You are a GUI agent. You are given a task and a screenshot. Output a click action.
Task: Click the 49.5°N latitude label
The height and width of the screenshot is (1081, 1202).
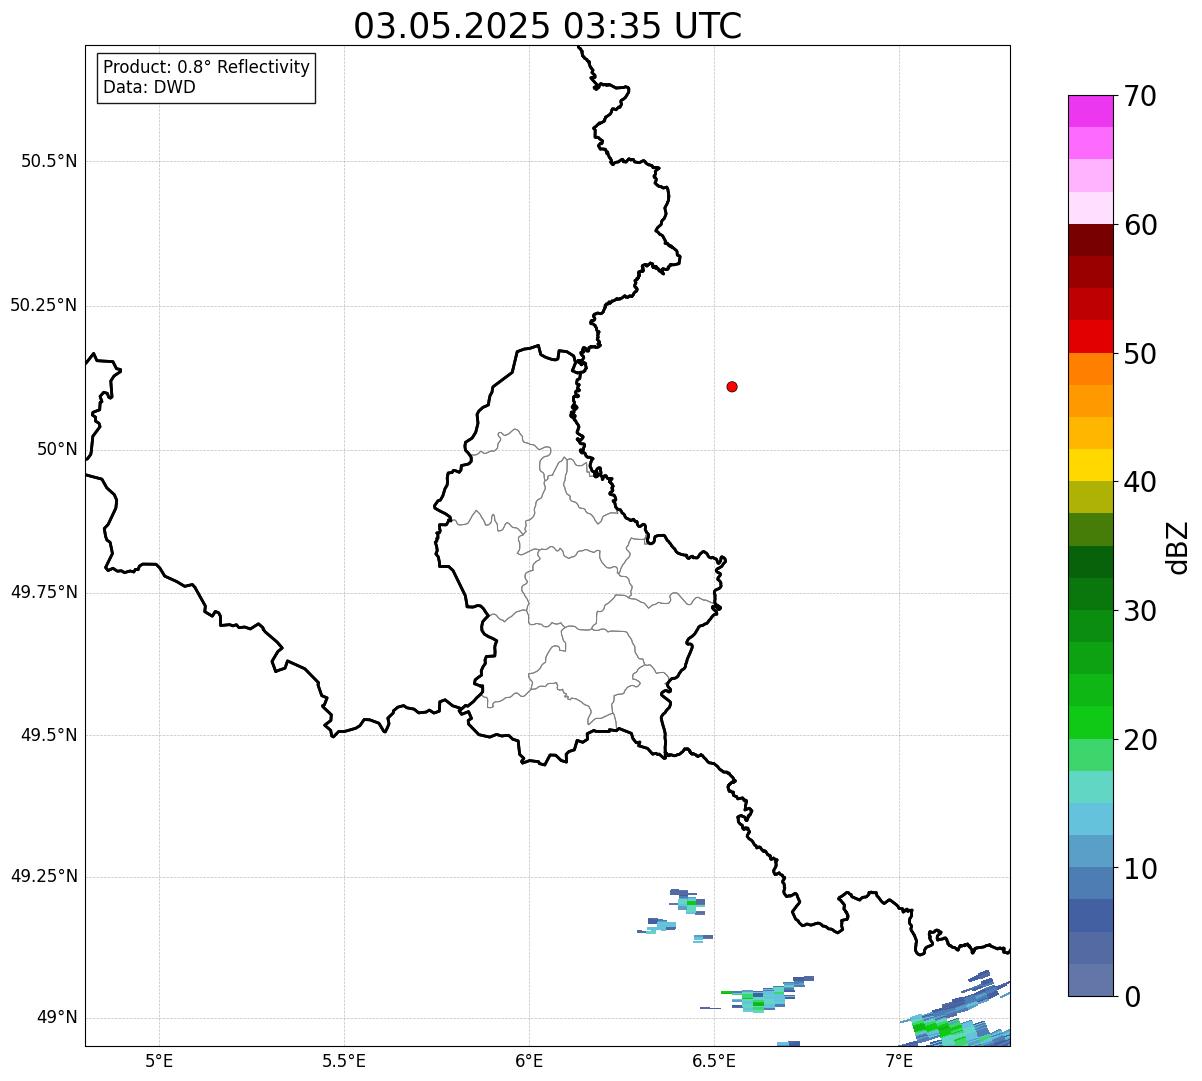click(49, 735)
